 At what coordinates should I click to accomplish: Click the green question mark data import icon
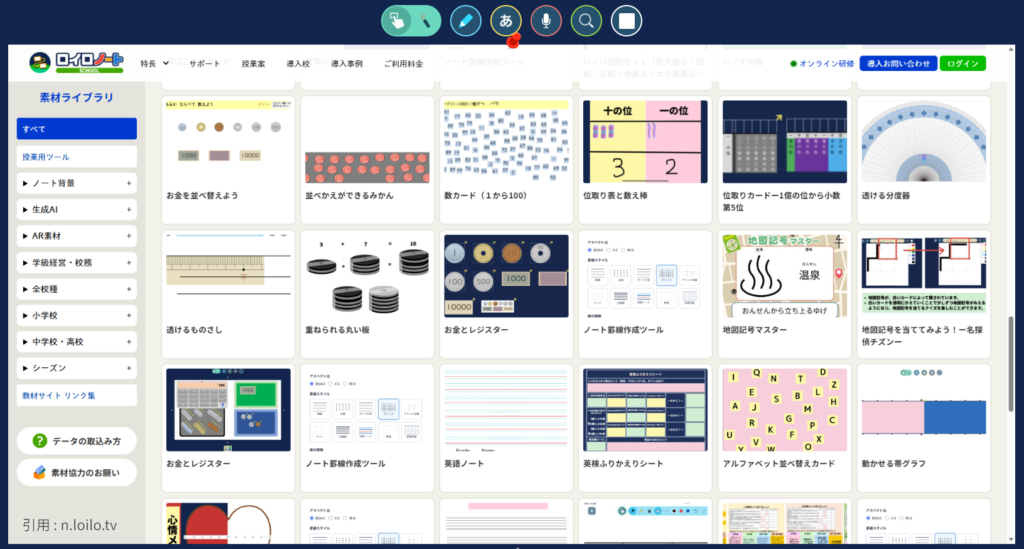40,441
